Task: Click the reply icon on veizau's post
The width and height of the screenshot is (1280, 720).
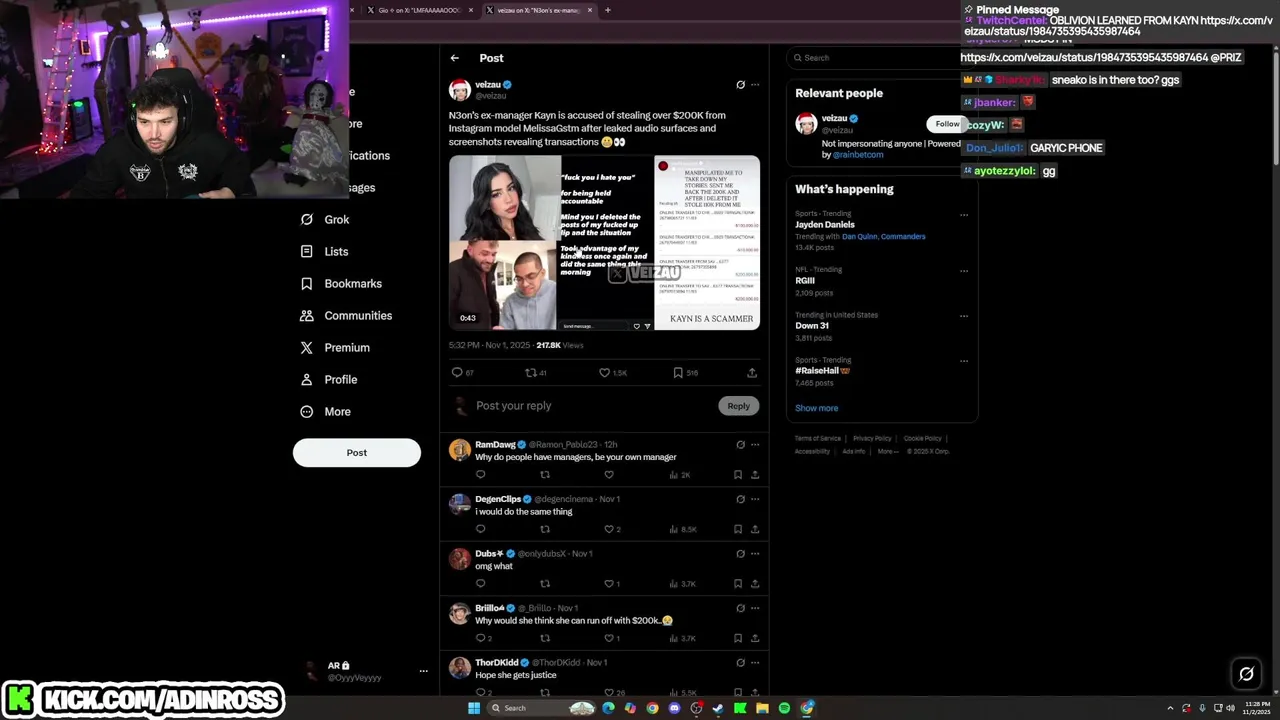Action: [x=458, y=373]
